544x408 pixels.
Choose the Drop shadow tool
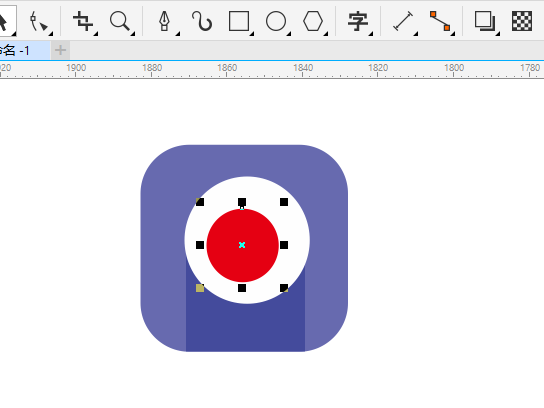(x=485, y=22)
